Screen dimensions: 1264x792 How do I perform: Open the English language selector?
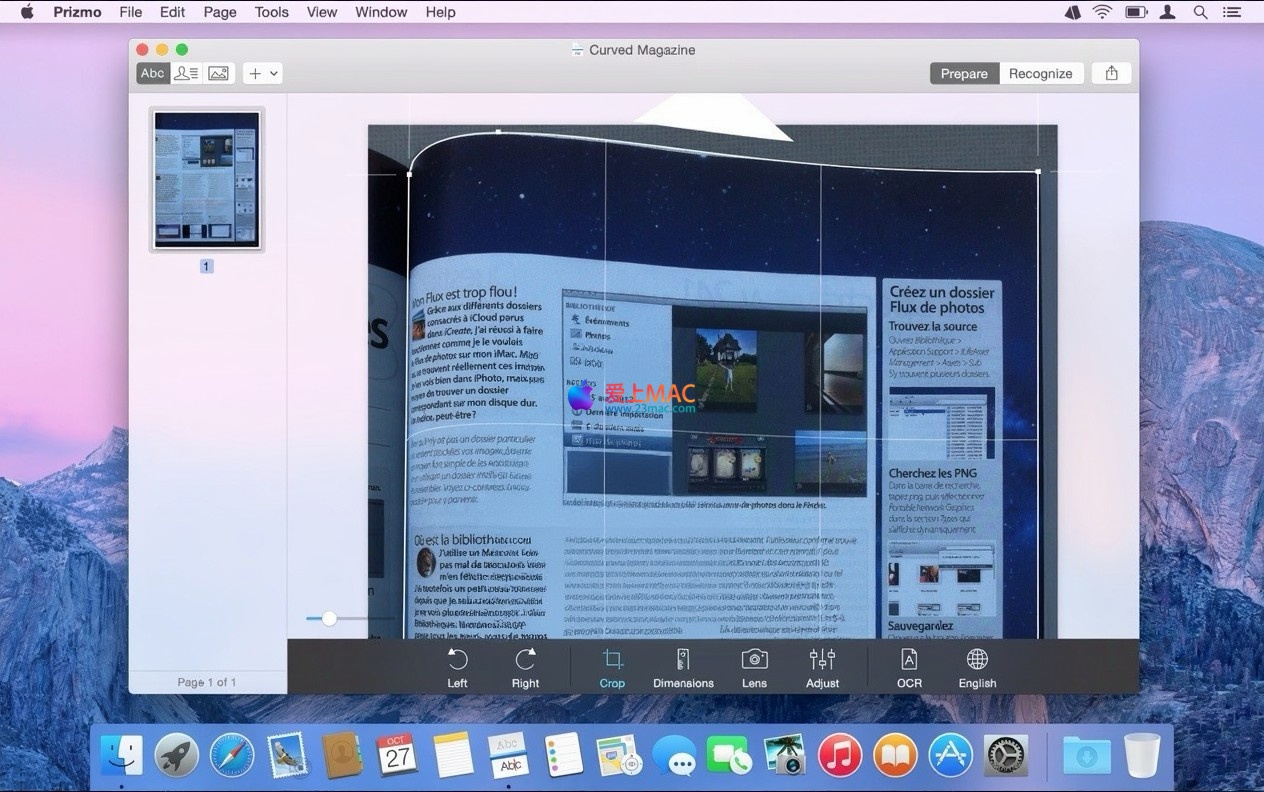[977, 667]
